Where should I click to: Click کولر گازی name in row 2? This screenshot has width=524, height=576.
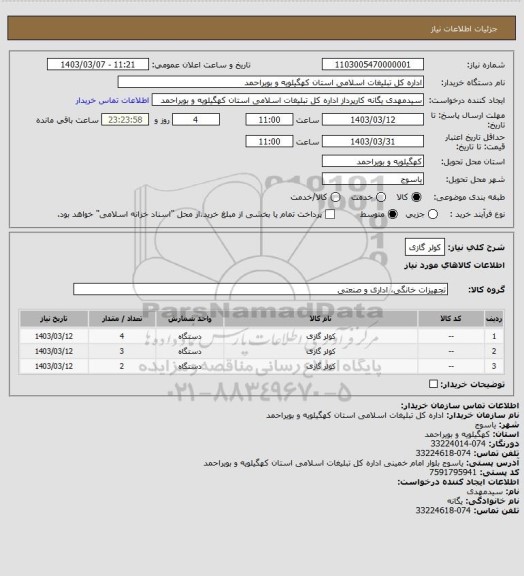coord(320,351)
